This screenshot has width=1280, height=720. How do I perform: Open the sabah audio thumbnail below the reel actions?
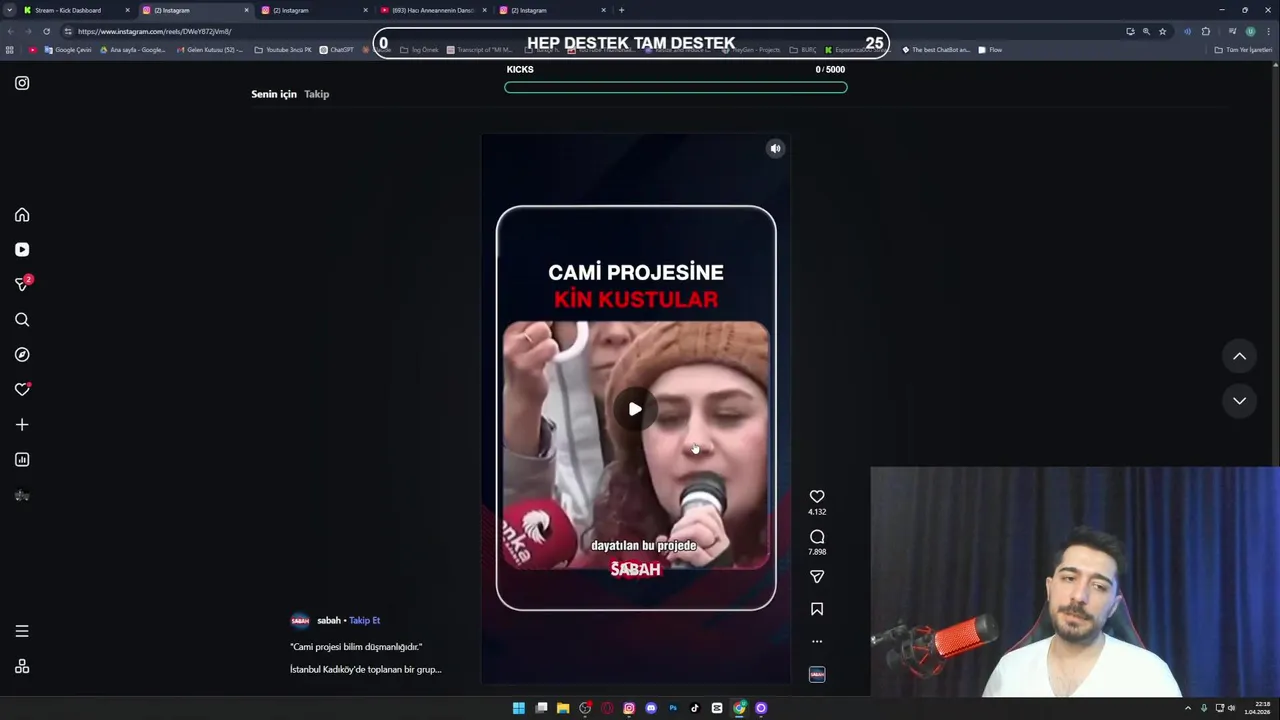[817, 674]
